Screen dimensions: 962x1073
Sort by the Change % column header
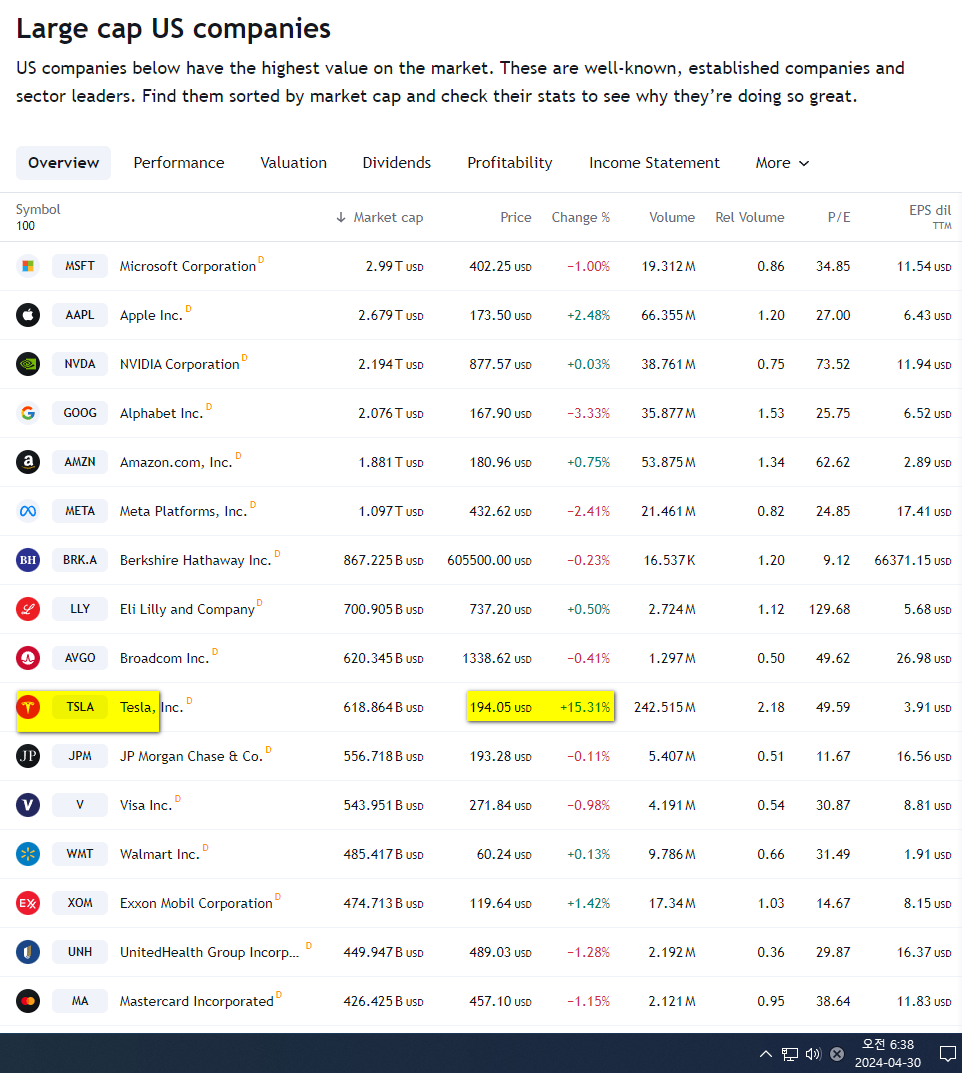click(x=581, y=218)
